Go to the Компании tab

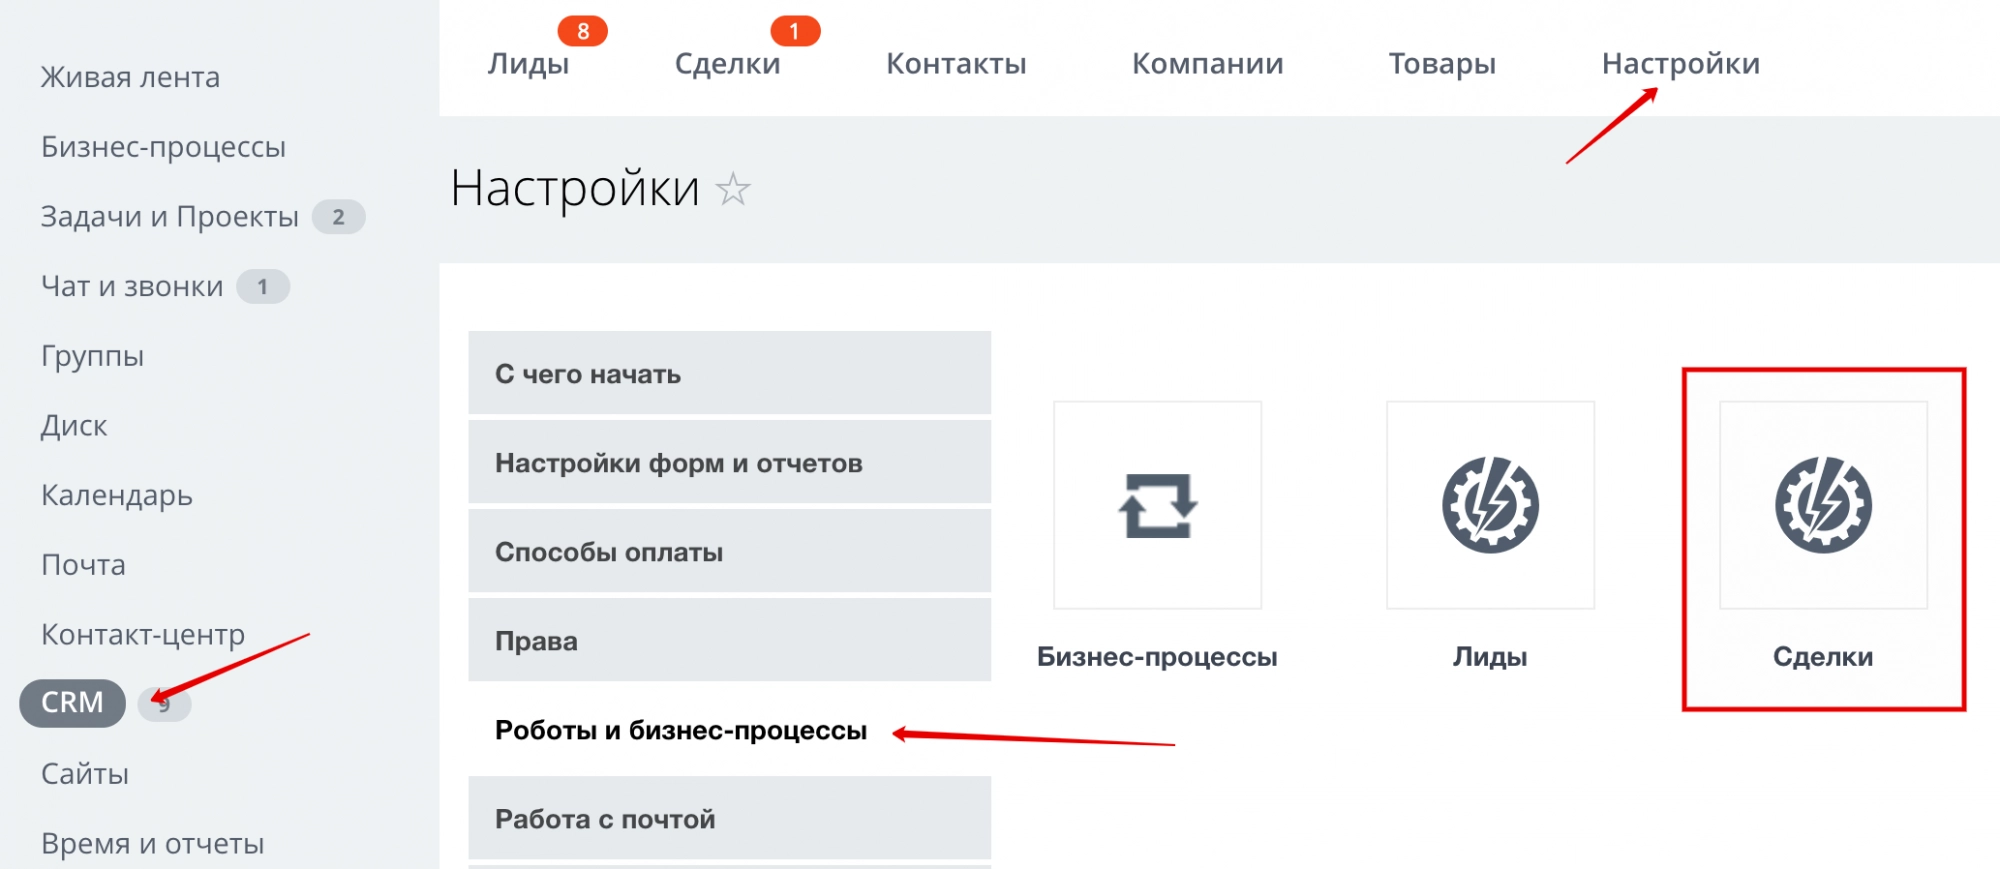point(1207,64)
